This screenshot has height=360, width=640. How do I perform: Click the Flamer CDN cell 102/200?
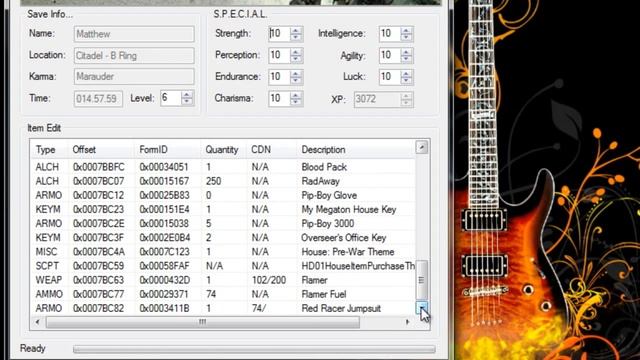(269, 280)
